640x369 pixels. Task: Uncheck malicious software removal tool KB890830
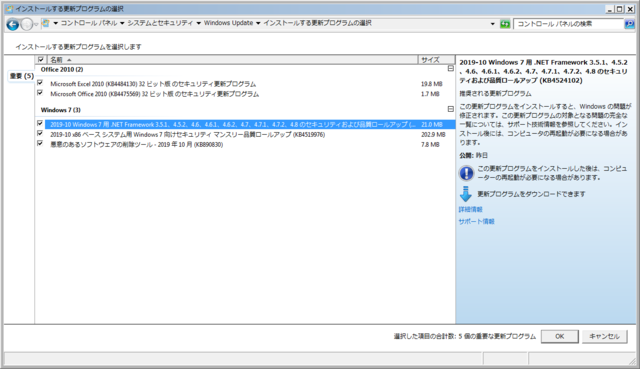click(x=40, y=144)
